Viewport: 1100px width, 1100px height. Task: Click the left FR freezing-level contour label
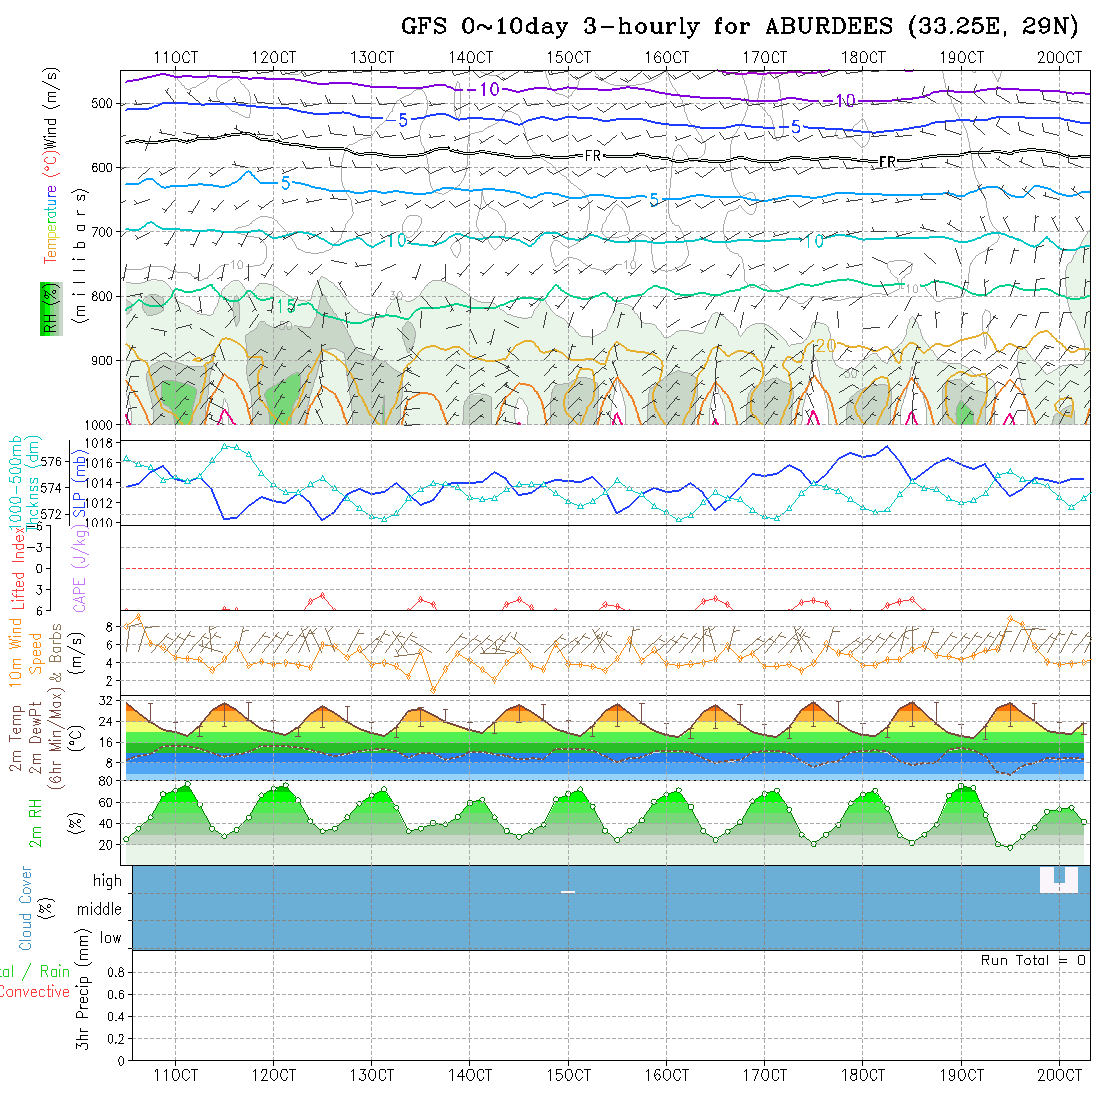[x=592, y=156]
